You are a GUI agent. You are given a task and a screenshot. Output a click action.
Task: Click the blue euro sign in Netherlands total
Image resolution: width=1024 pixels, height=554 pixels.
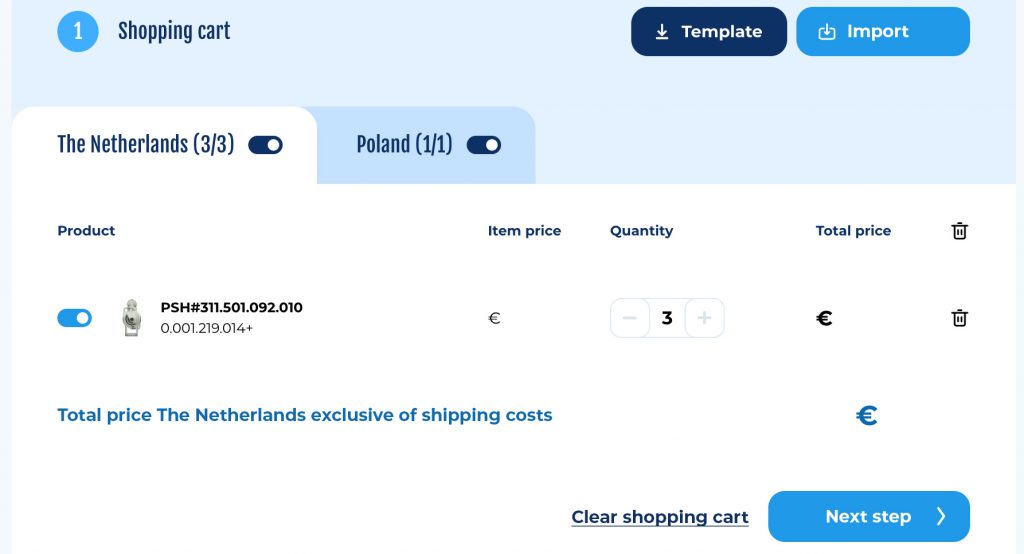pyautogui.click(x=867, y=415)
